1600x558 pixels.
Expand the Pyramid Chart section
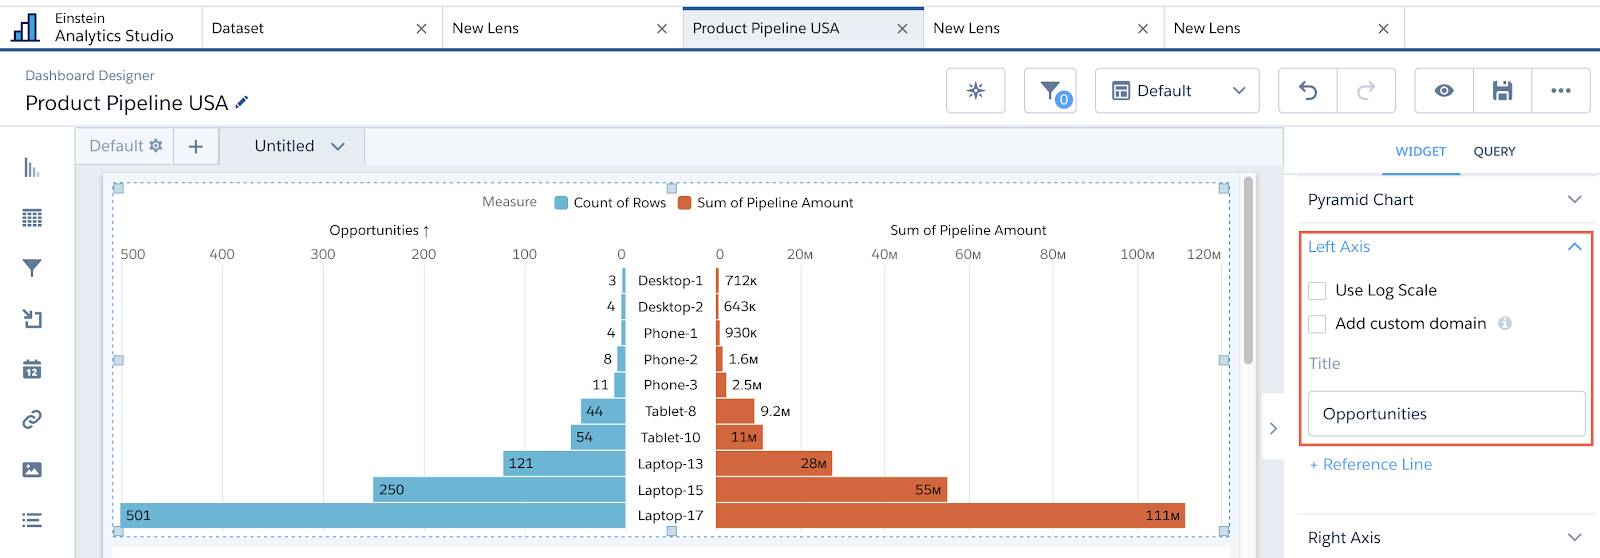[x=1575, y=199]
